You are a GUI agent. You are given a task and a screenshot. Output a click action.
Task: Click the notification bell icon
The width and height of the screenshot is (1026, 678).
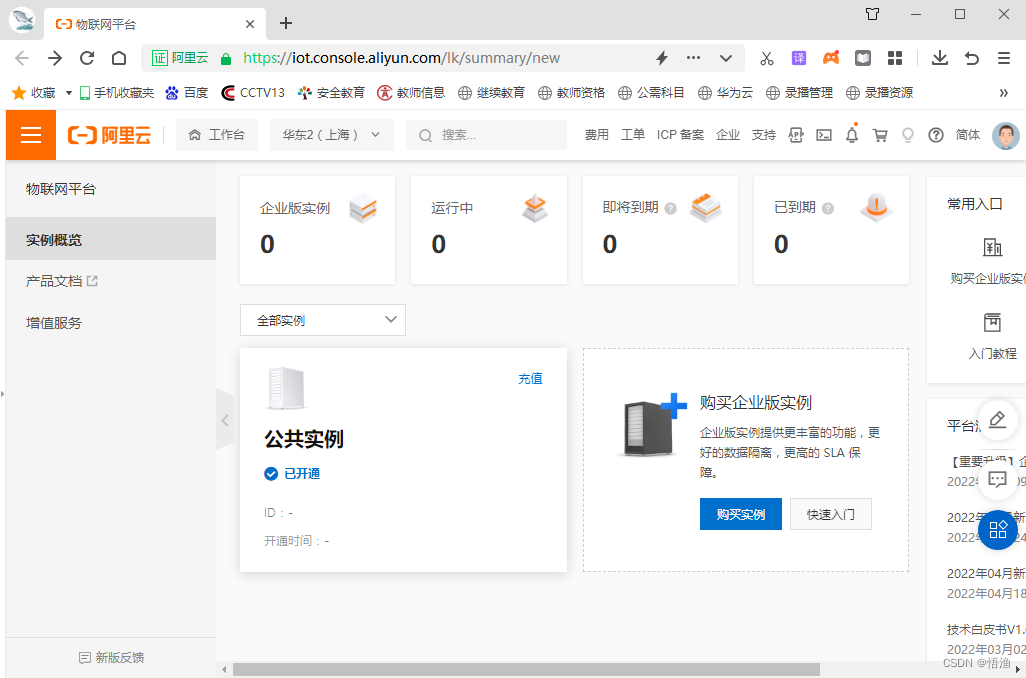(x=852, y=135)
